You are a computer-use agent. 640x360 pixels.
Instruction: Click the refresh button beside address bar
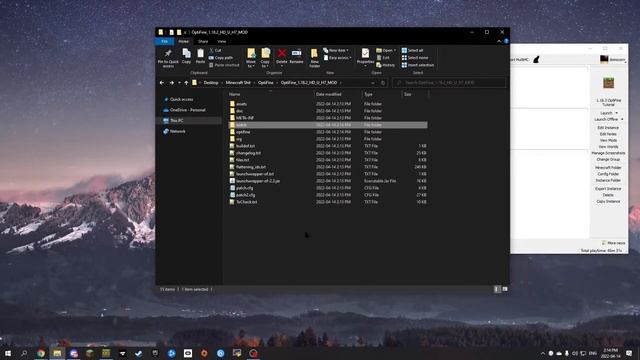[383, 83]
